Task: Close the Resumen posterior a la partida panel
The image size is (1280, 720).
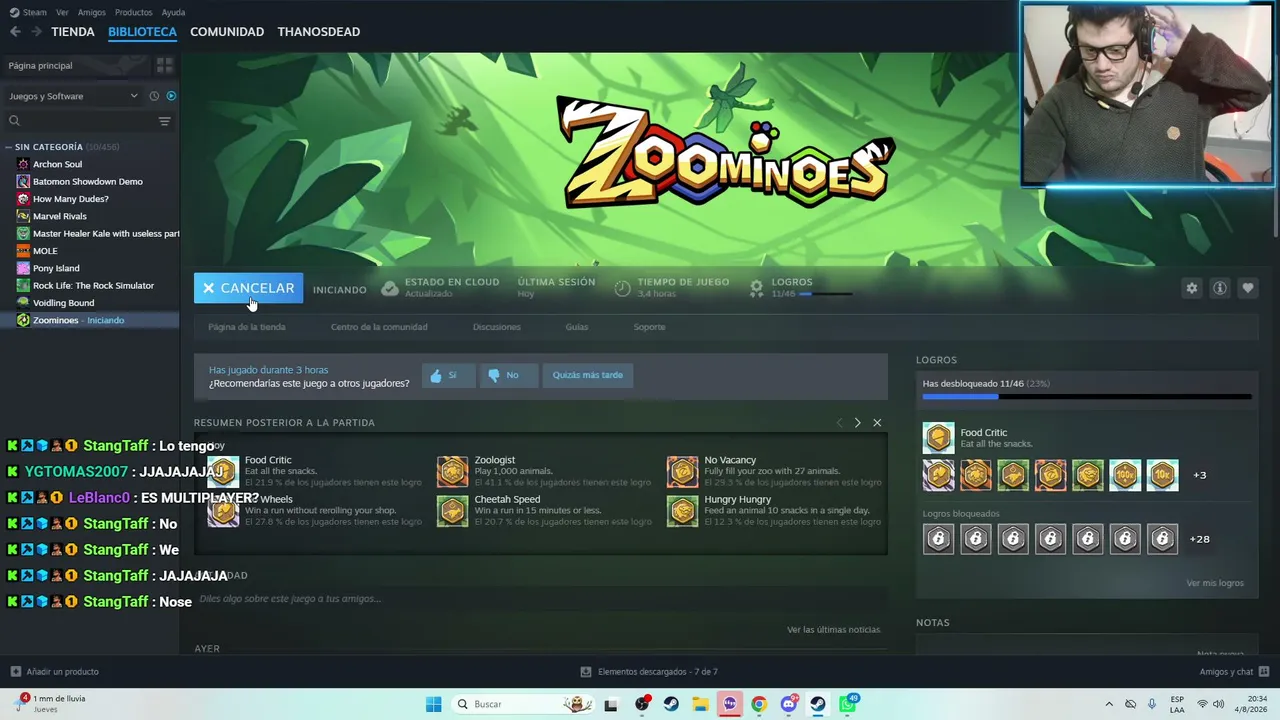Action: click(x=877, y=423)
